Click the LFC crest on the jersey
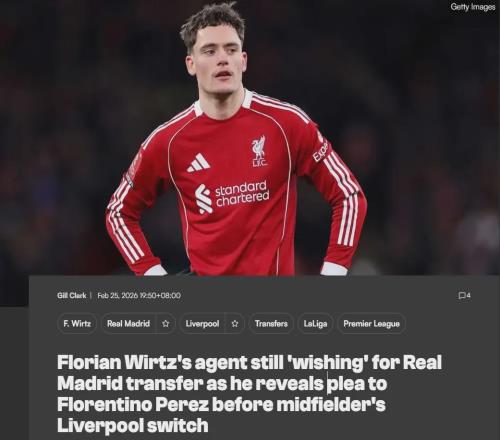 259,151
